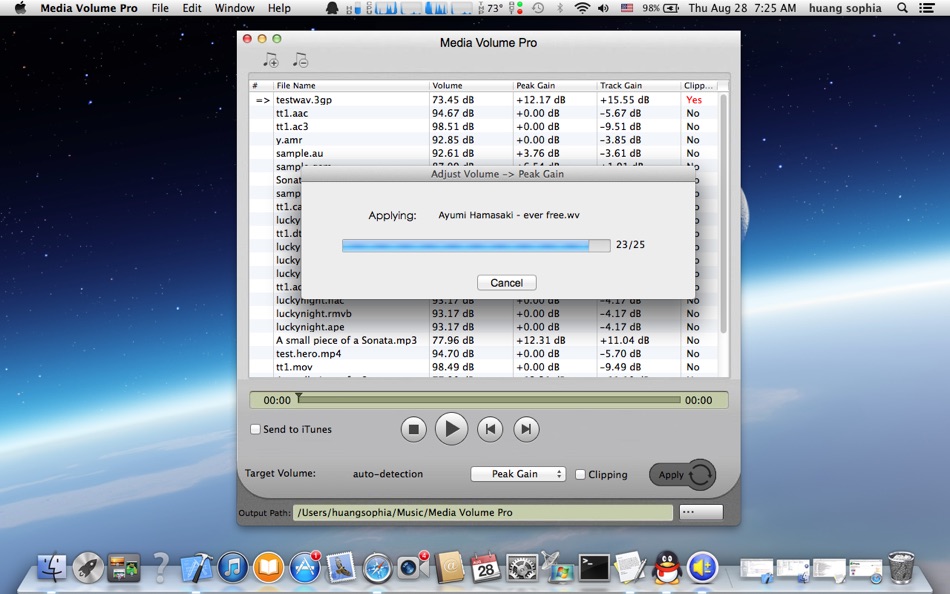
Task: Open the Mail stamp icon in dock
Action: [x=340, y=567]
